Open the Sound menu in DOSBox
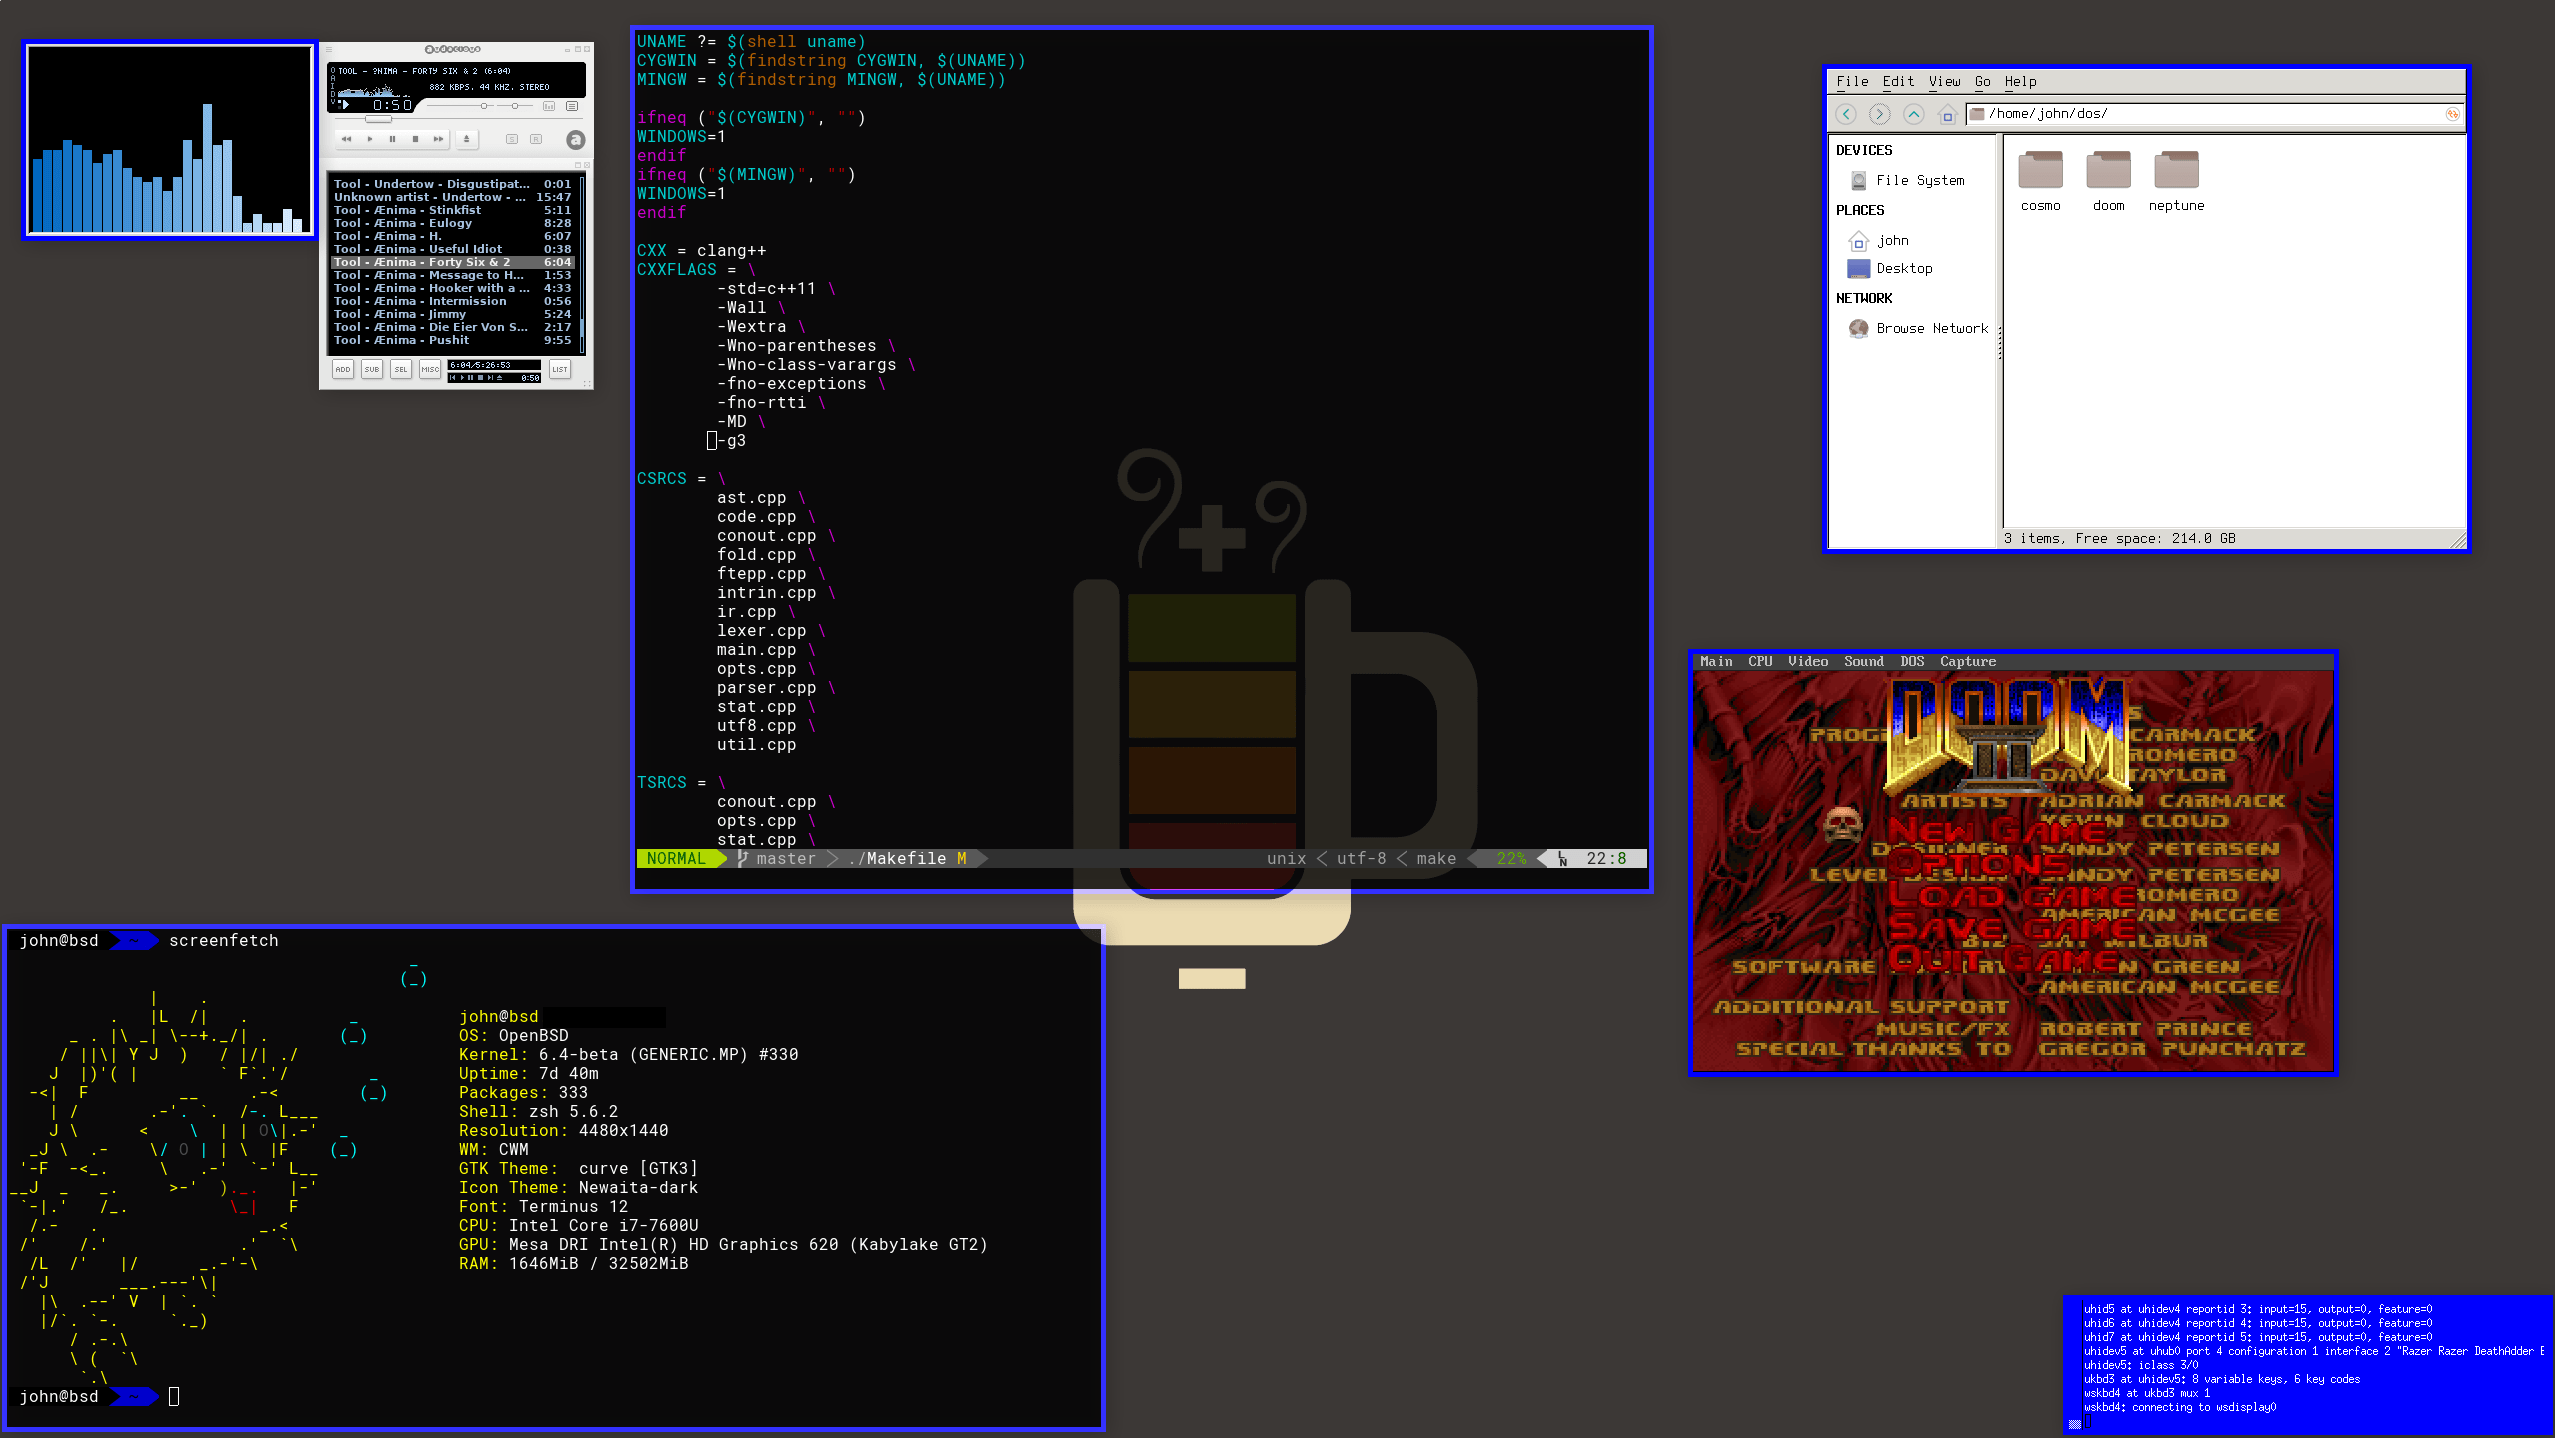This screenshot has height=1438, width=2555. 1863,661
